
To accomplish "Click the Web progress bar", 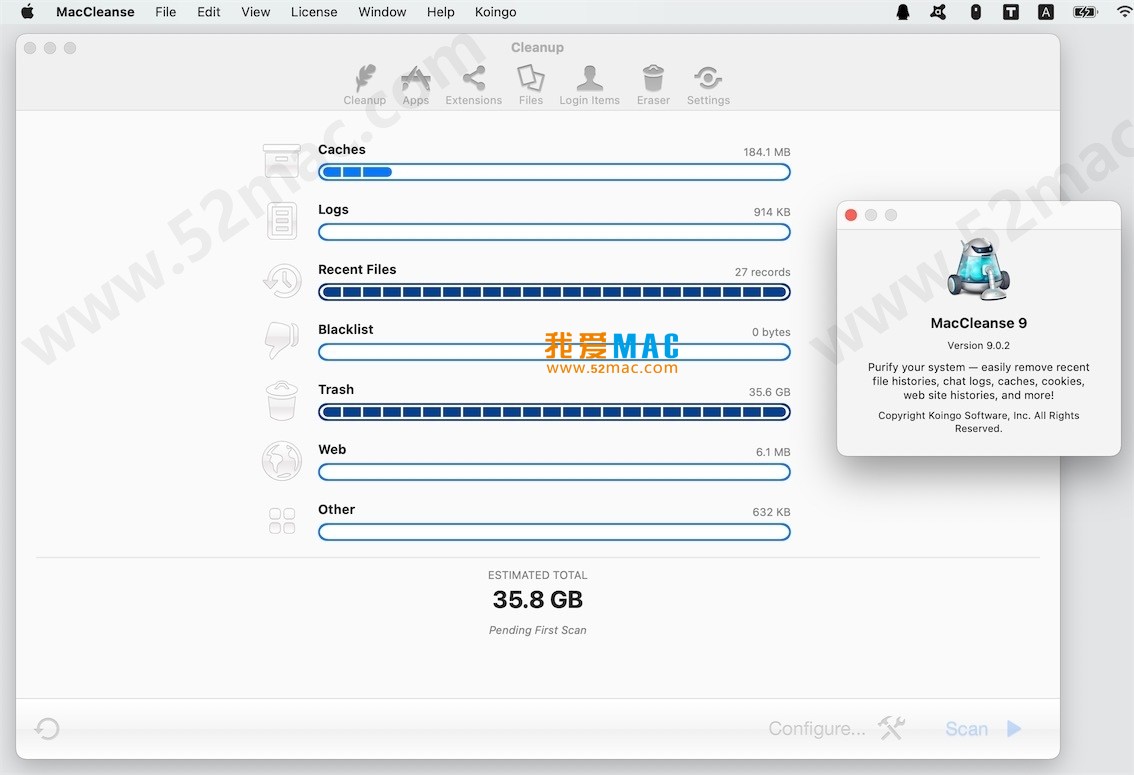I will [x=554, y=472].
